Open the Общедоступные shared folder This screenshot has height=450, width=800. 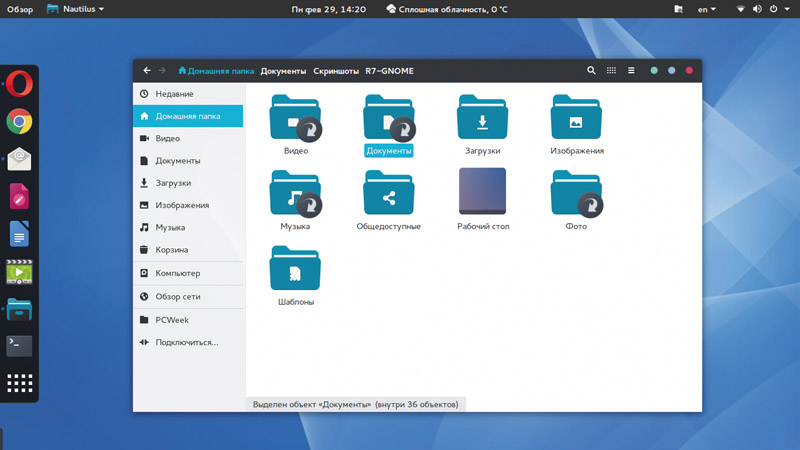(x=389, y=193)
